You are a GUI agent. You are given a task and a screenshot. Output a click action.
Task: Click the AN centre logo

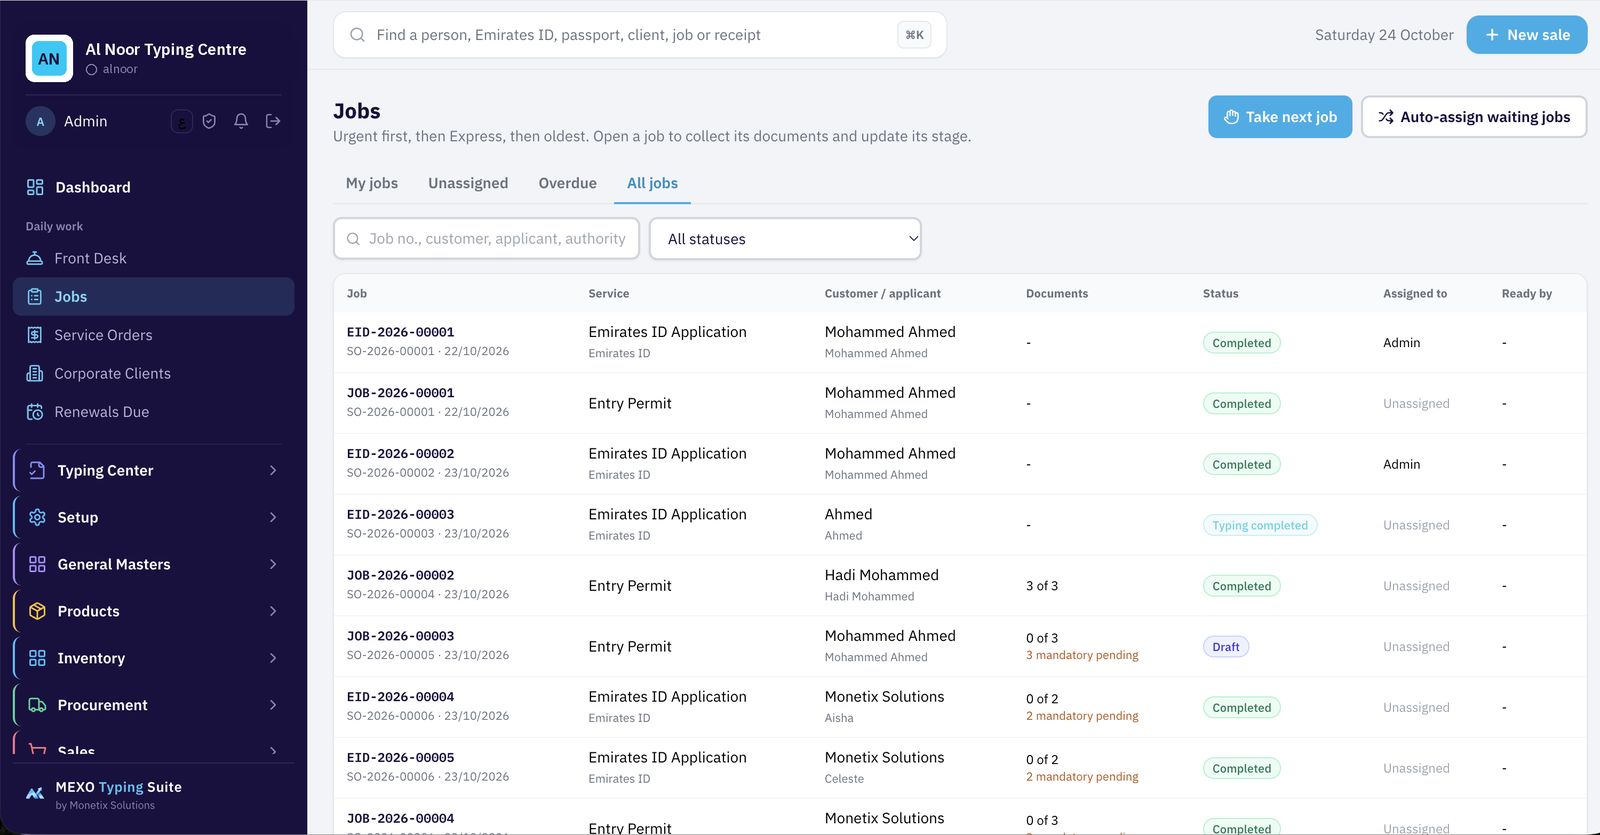pos(49,58)
